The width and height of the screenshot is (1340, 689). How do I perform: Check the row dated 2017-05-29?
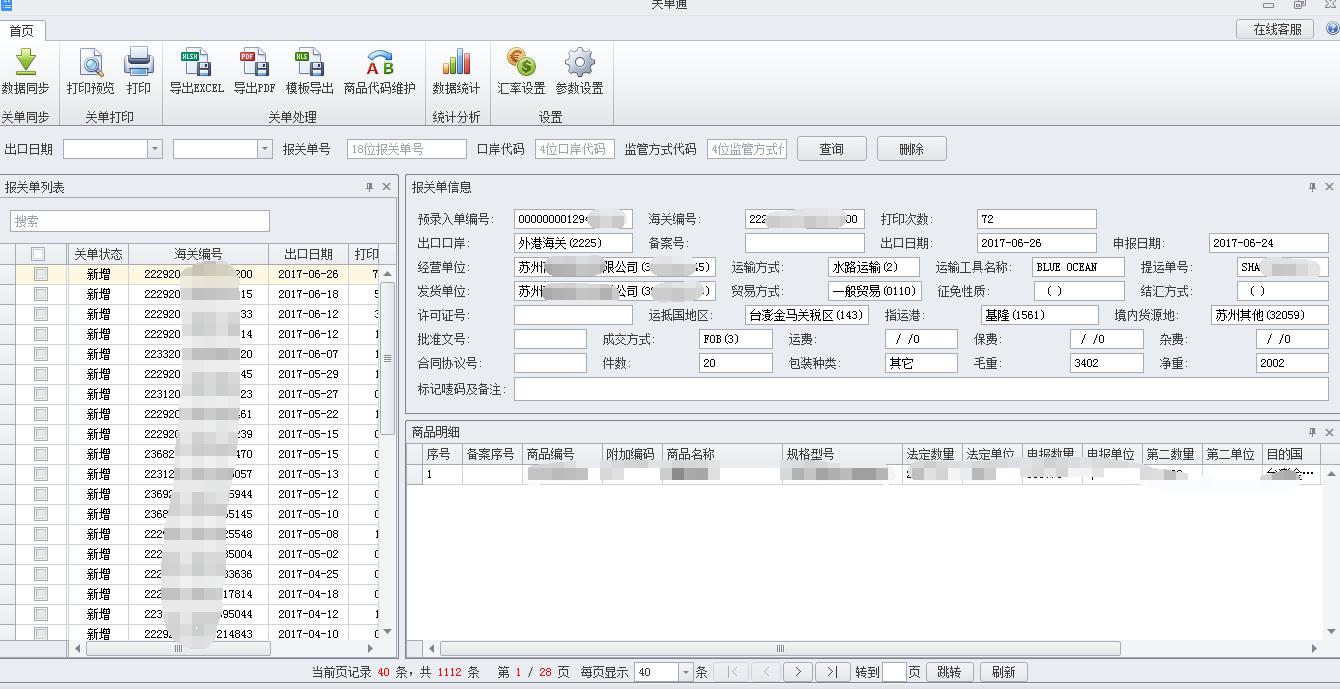click(40, 374)
